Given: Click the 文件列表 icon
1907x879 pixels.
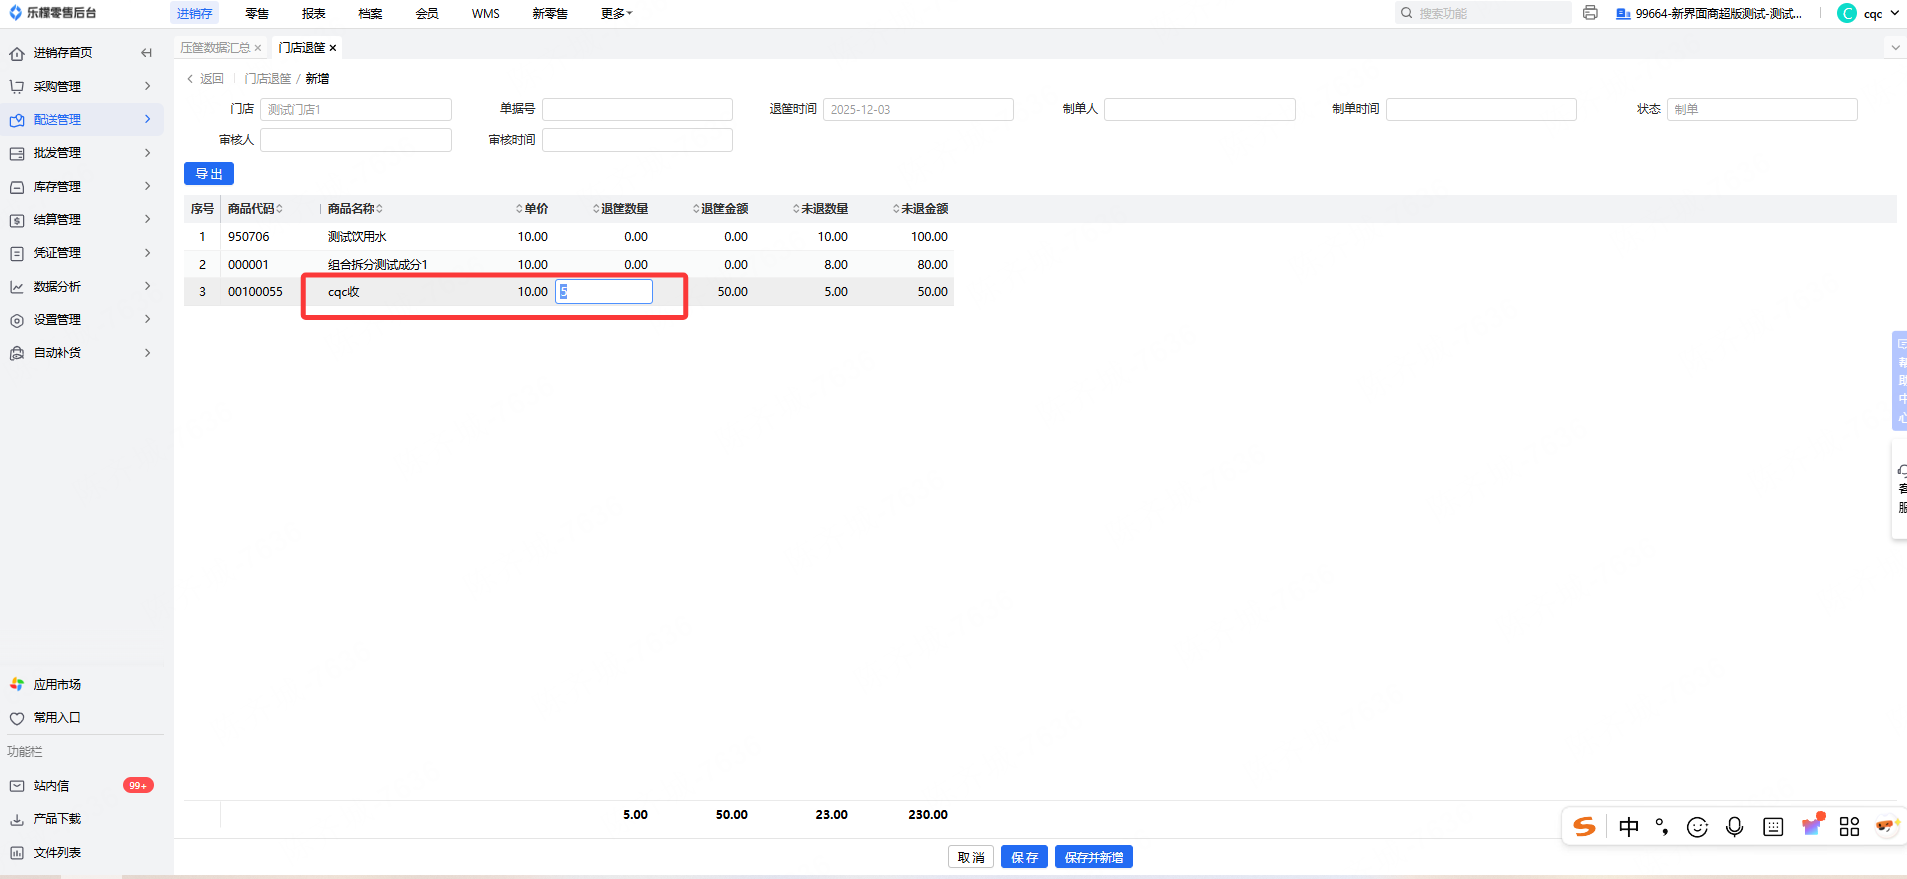Looking at the screenshot, I should point(17,853).
